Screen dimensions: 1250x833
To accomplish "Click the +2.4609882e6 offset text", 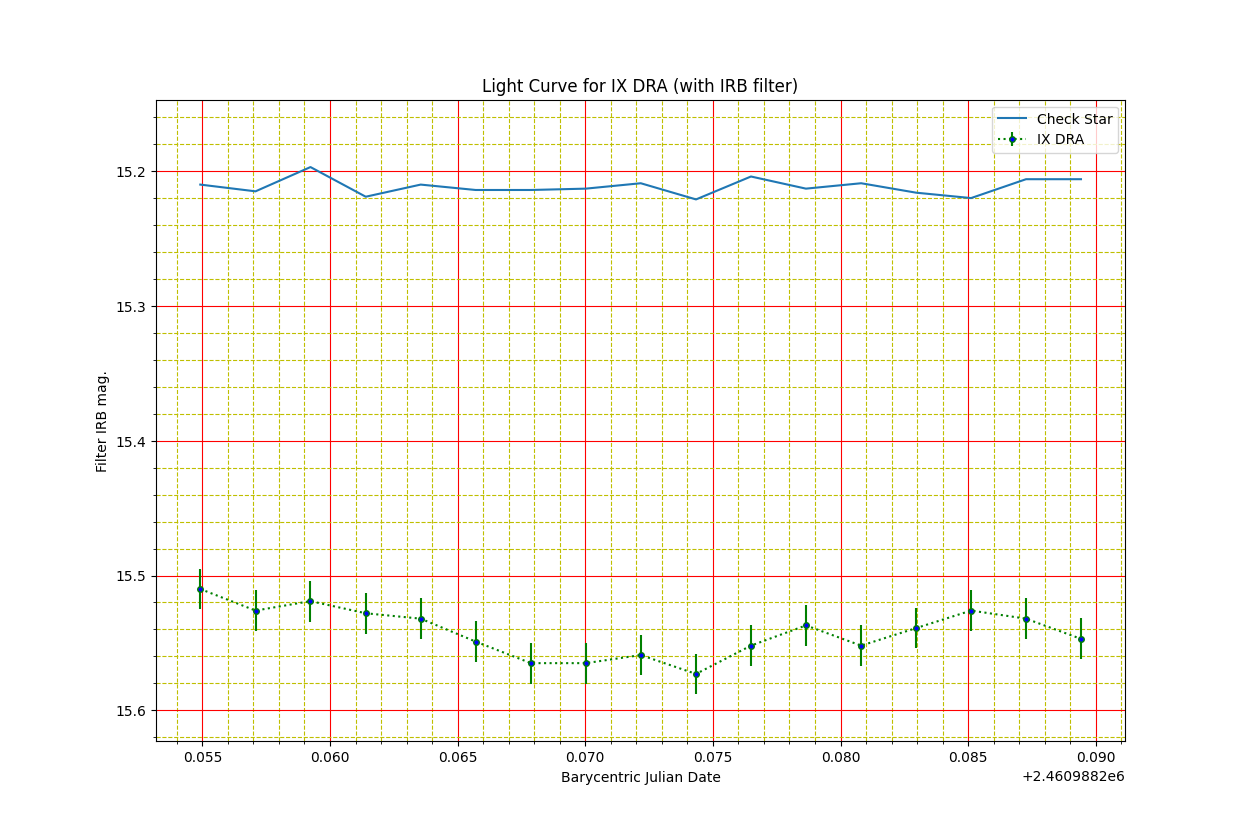I will pos(1072,776).
